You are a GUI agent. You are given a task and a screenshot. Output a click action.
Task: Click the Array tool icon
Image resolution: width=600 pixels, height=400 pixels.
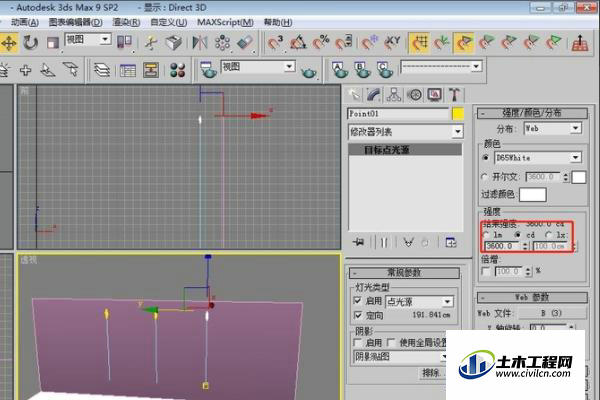(x=222, y=42)
